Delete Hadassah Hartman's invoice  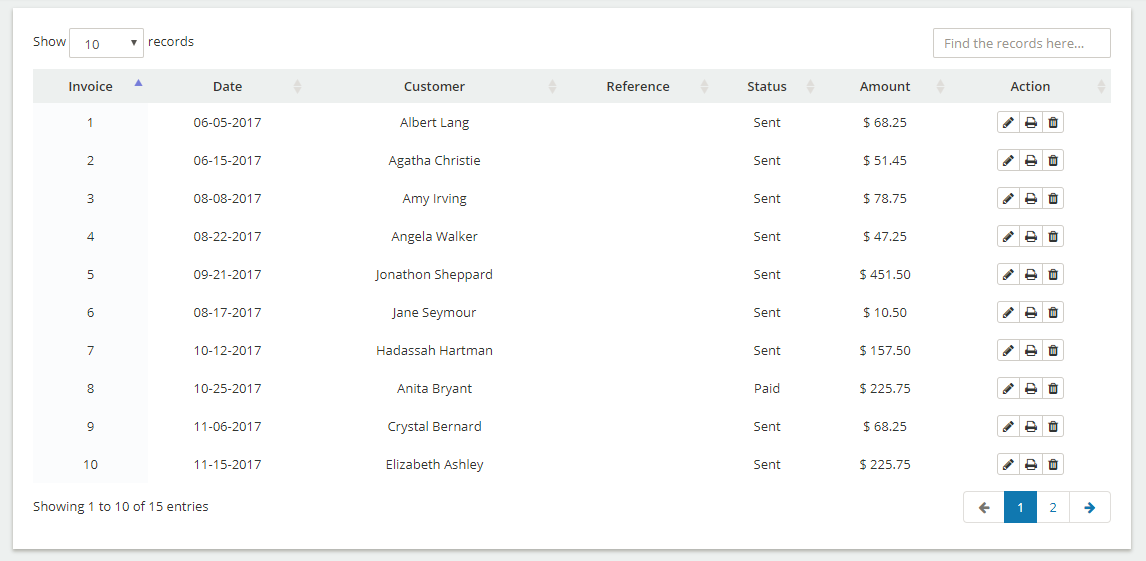click(1052, 351)
